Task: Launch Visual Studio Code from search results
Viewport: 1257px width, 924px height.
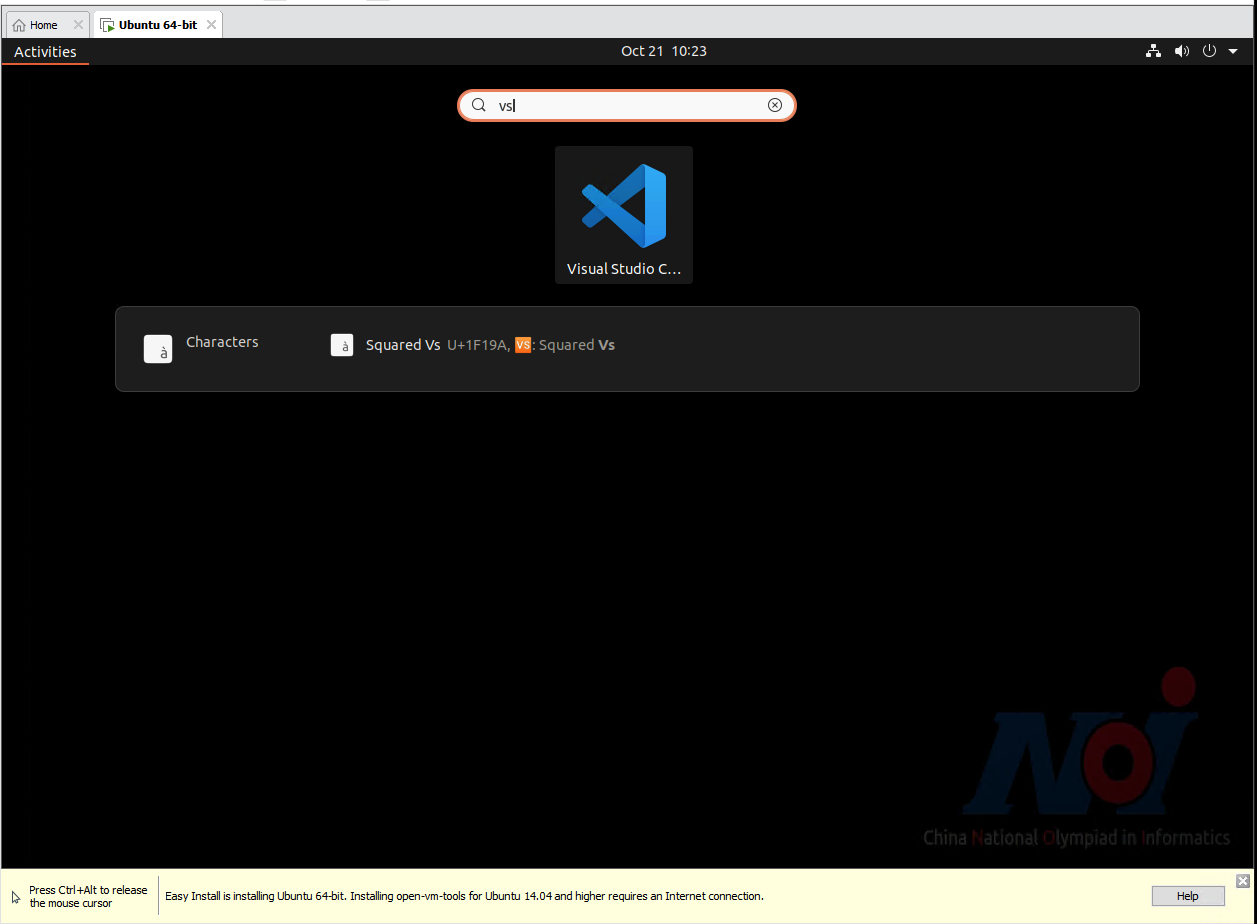Action: coord(624,214)
